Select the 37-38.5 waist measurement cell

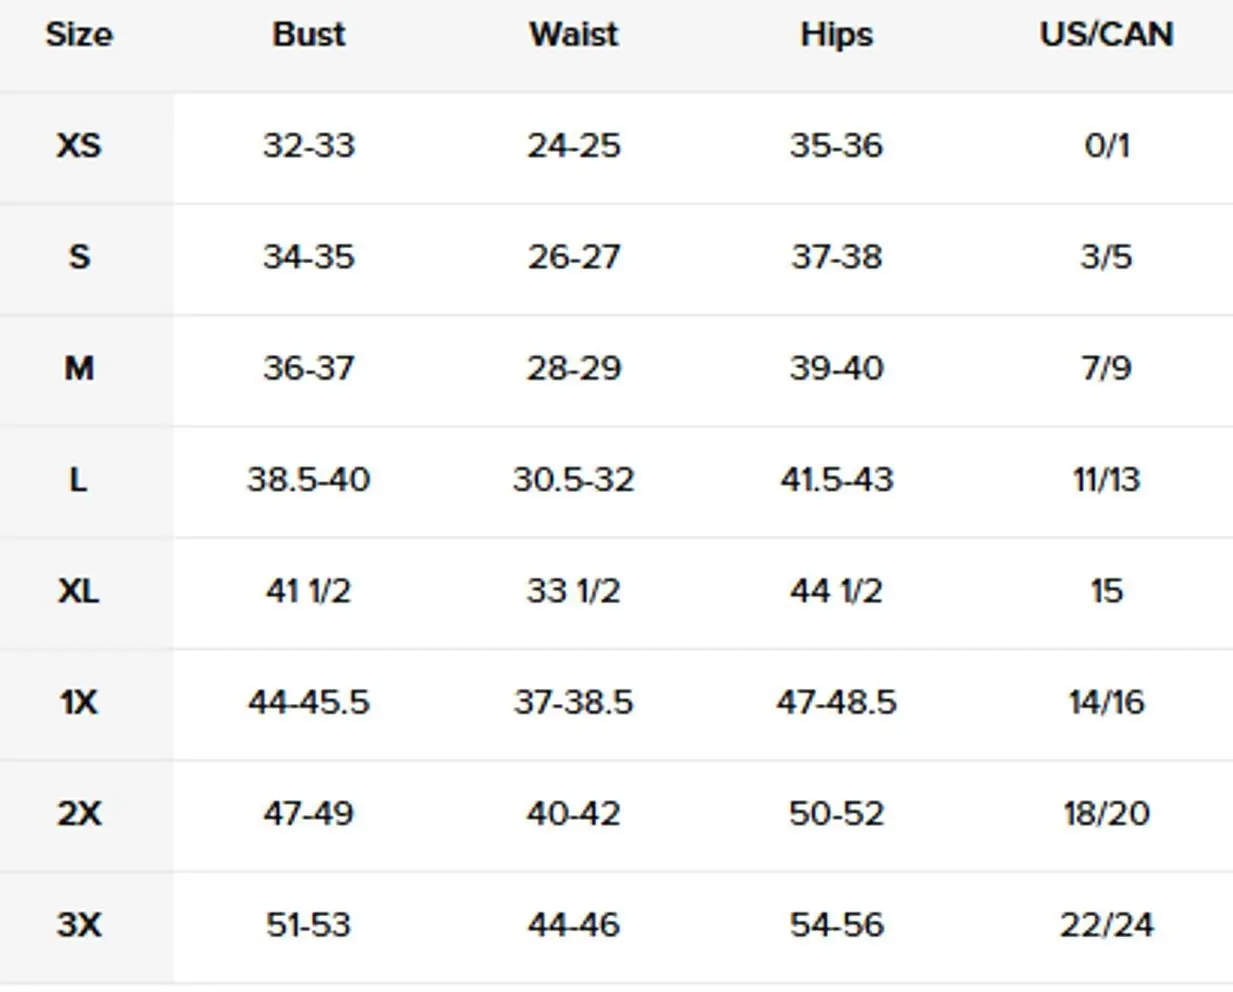(573, 702)
